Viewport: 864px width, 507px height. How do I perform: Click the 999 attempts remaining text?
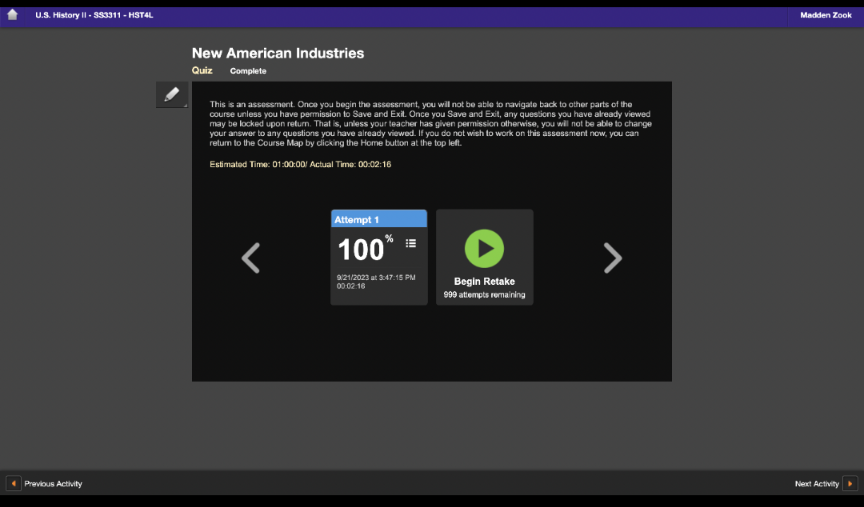484,295
